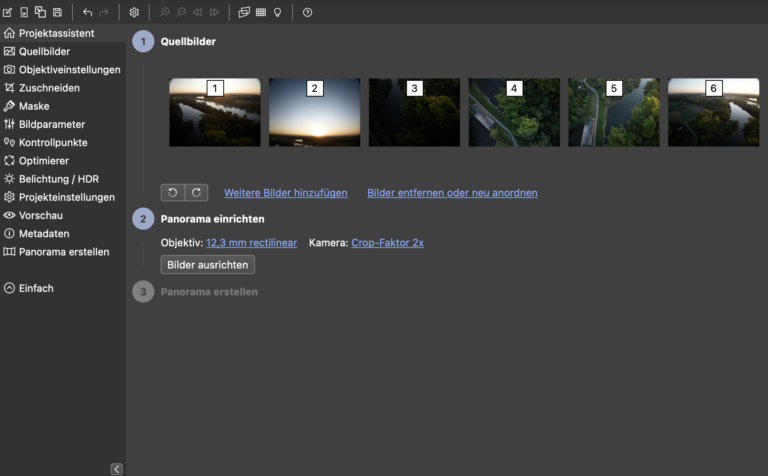Click the save project floppy-disk icon
The height and width of the screenshot is (476, 768).
tap(57, 12)
